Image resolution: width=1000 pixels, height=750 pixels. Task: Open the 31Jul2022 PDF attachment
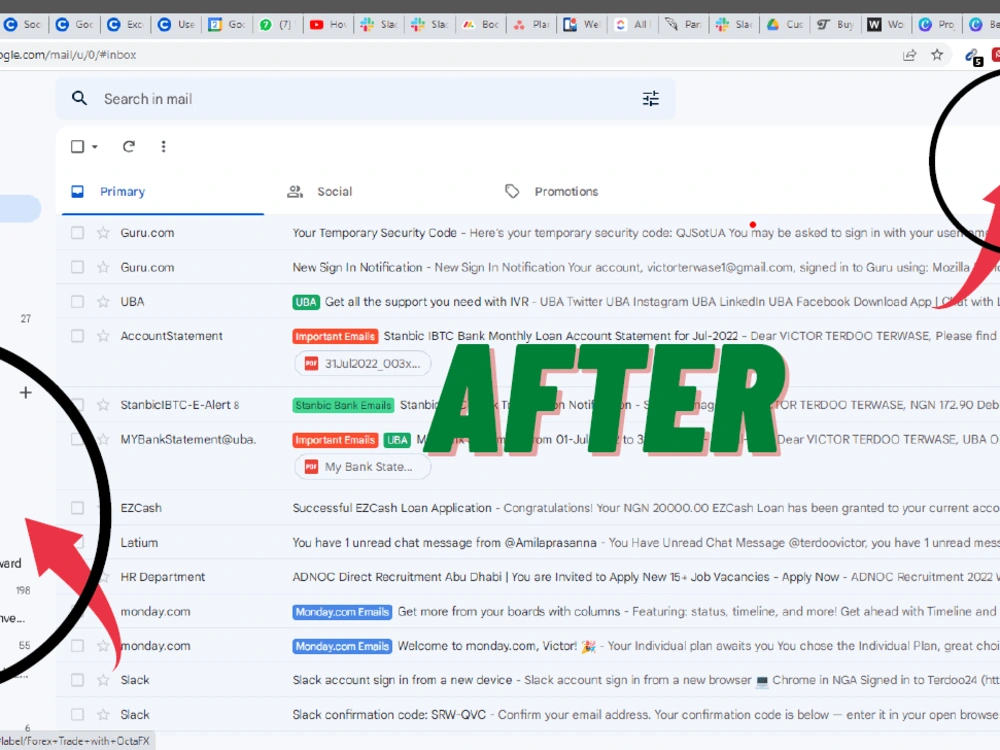coord(362,364)
